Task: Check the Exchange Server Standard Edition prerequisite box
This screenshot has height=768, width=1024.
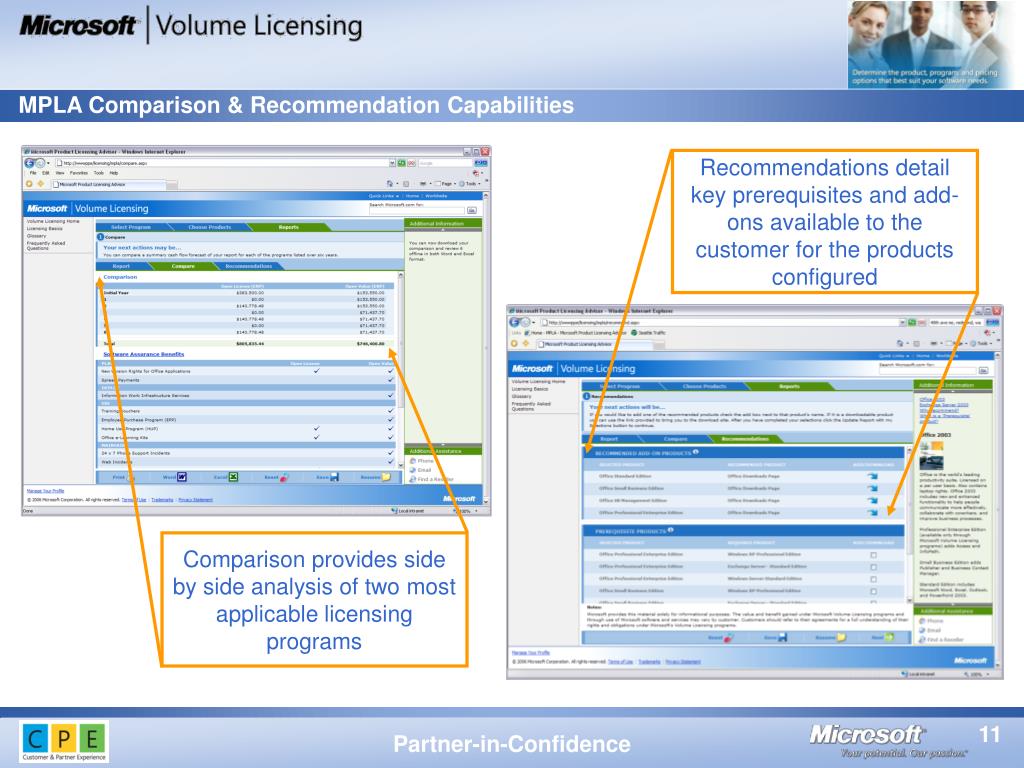Action: 874,567
